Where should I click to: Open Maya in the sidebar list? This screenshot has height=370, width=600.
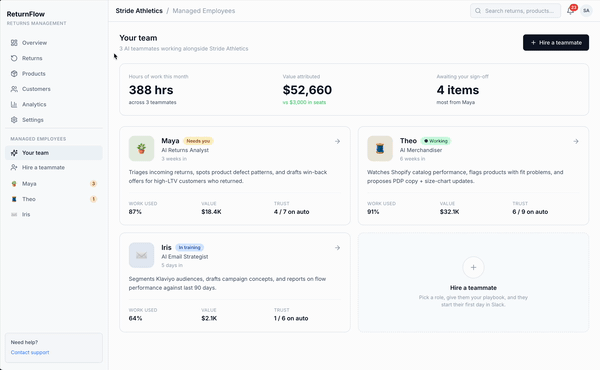(54, 184)
